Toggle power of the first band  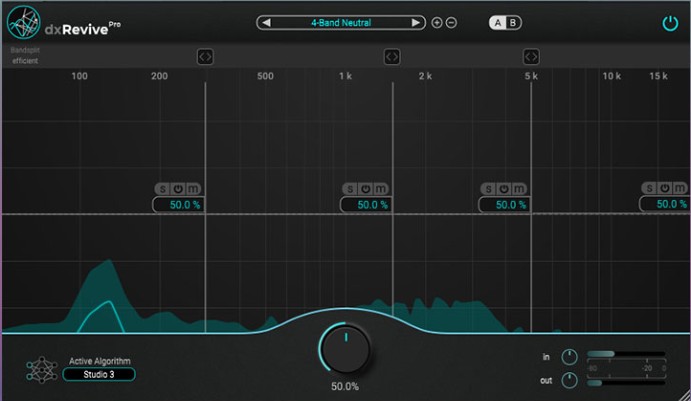(178, 189)
